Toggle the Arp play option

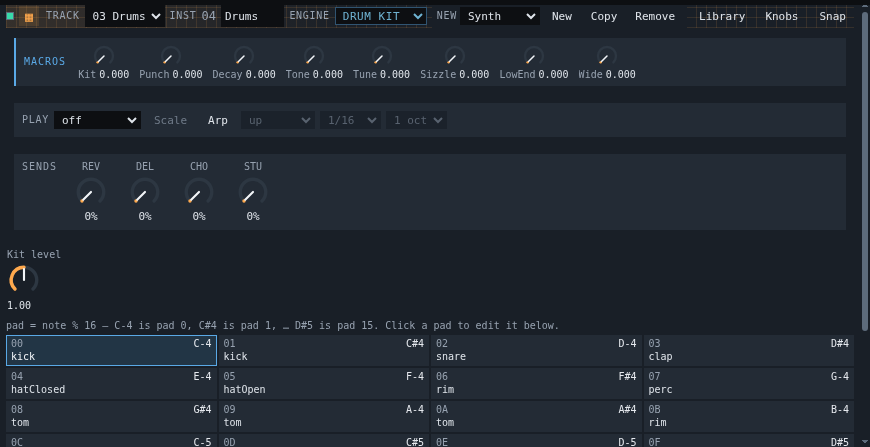coord(218,120)
